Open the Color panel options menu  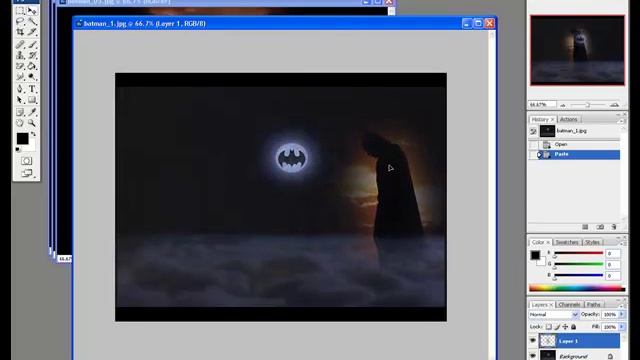coord(622,243)
